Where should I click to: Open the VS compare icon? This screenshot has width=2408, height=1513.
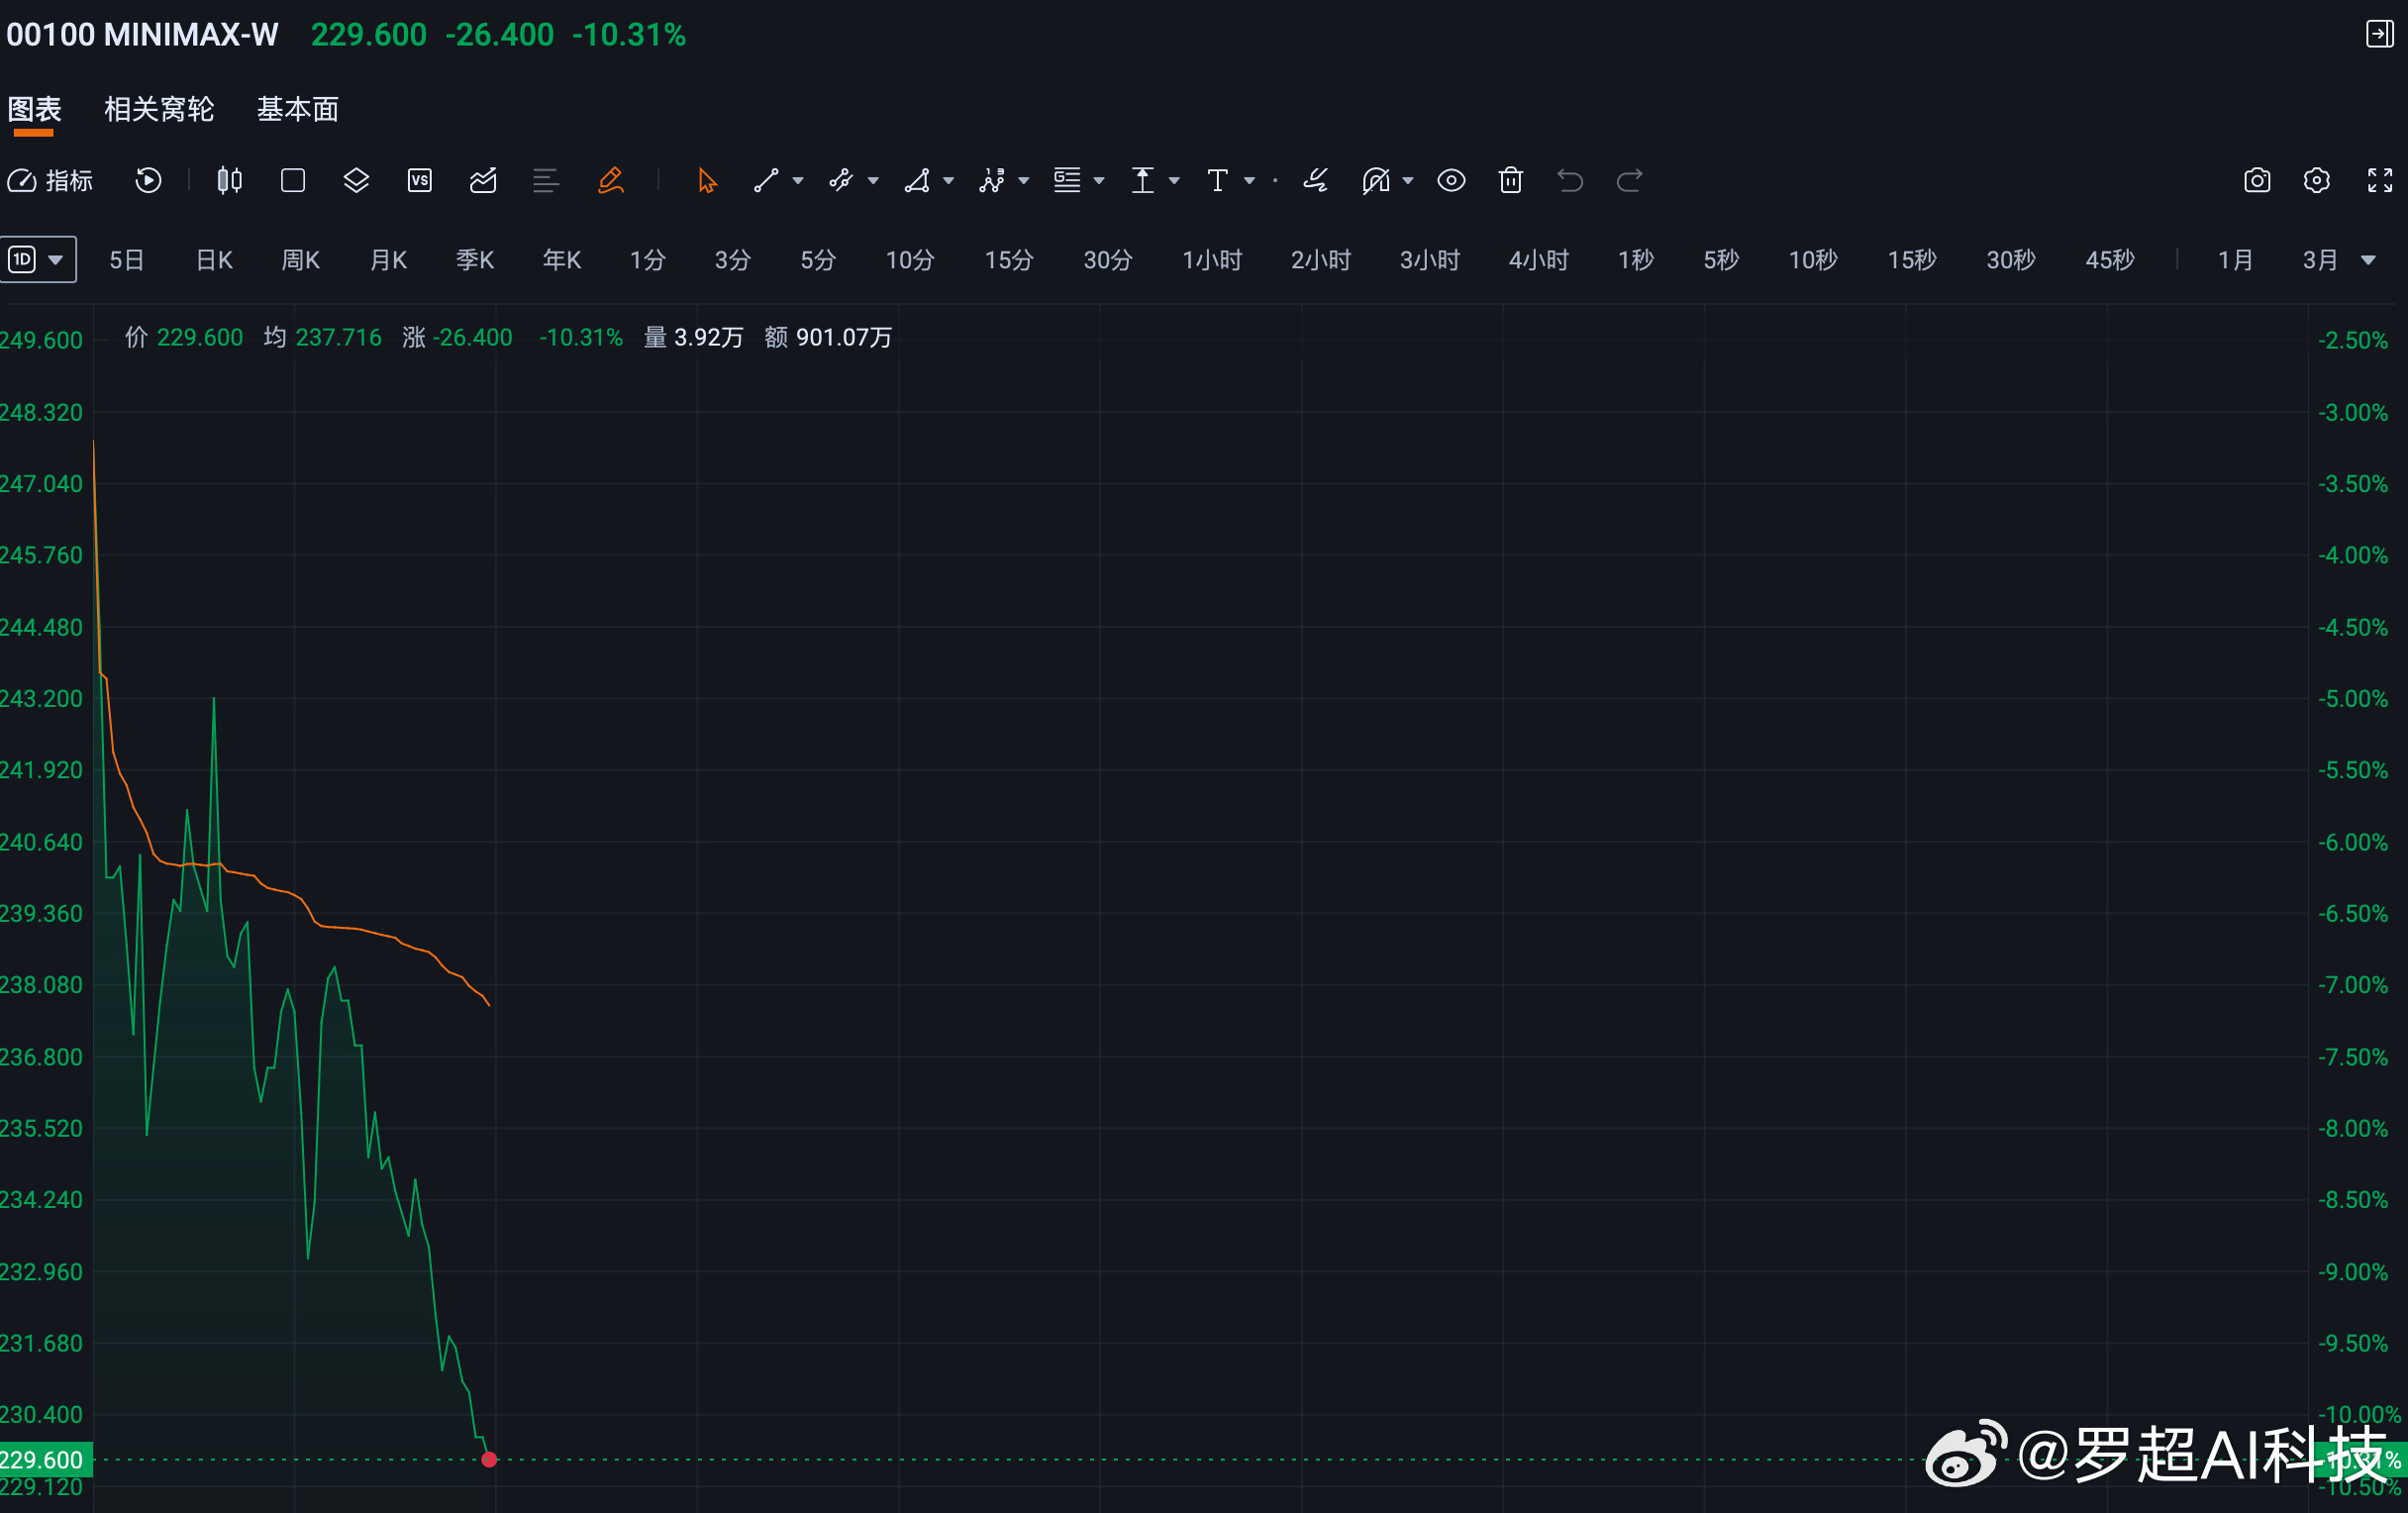[x=419, y=180]
